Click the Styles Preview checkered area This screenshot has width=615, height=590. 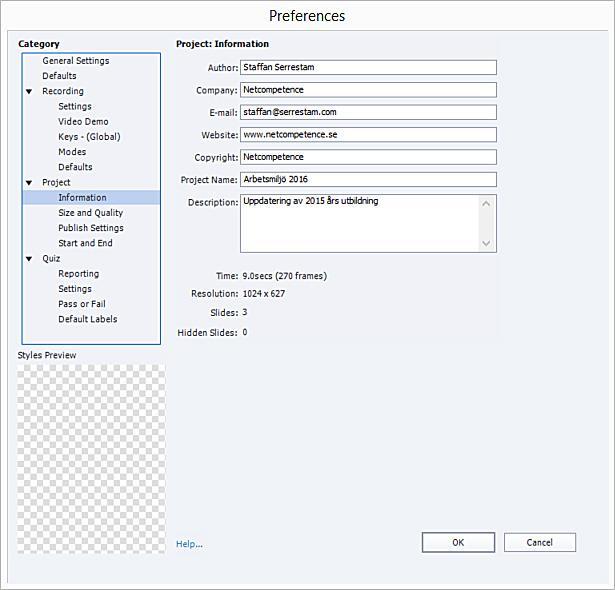(x=91, y=459)
